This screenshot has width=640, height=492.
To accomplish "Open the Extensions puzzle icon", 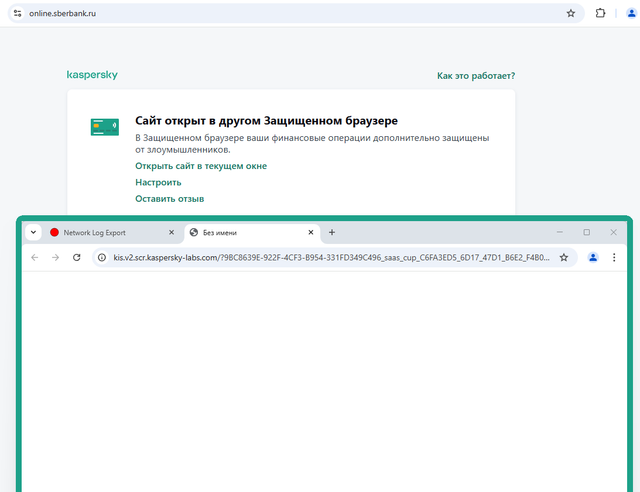I will coord(600,13).
